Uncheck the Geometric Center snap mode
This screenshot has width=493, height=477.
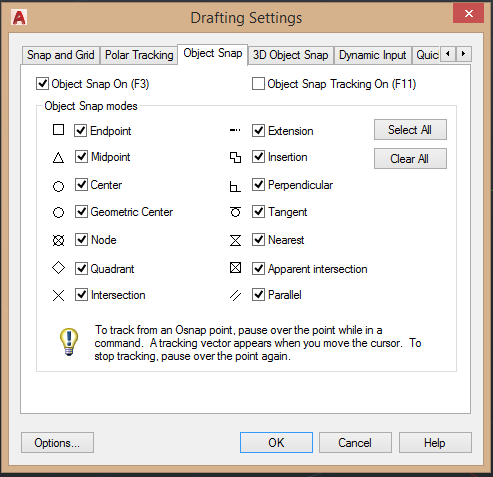(x=81, y=212)
